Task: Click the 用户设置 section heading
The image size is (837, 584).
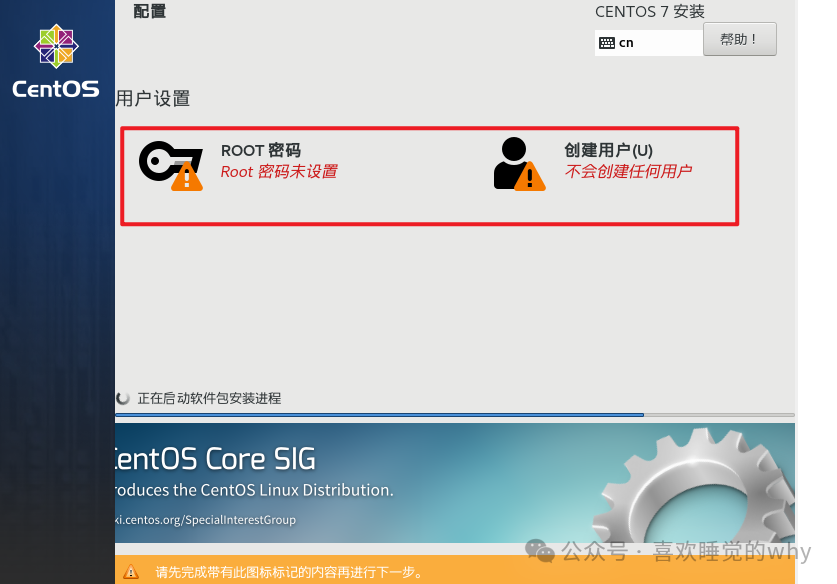Action: point(153,99)
